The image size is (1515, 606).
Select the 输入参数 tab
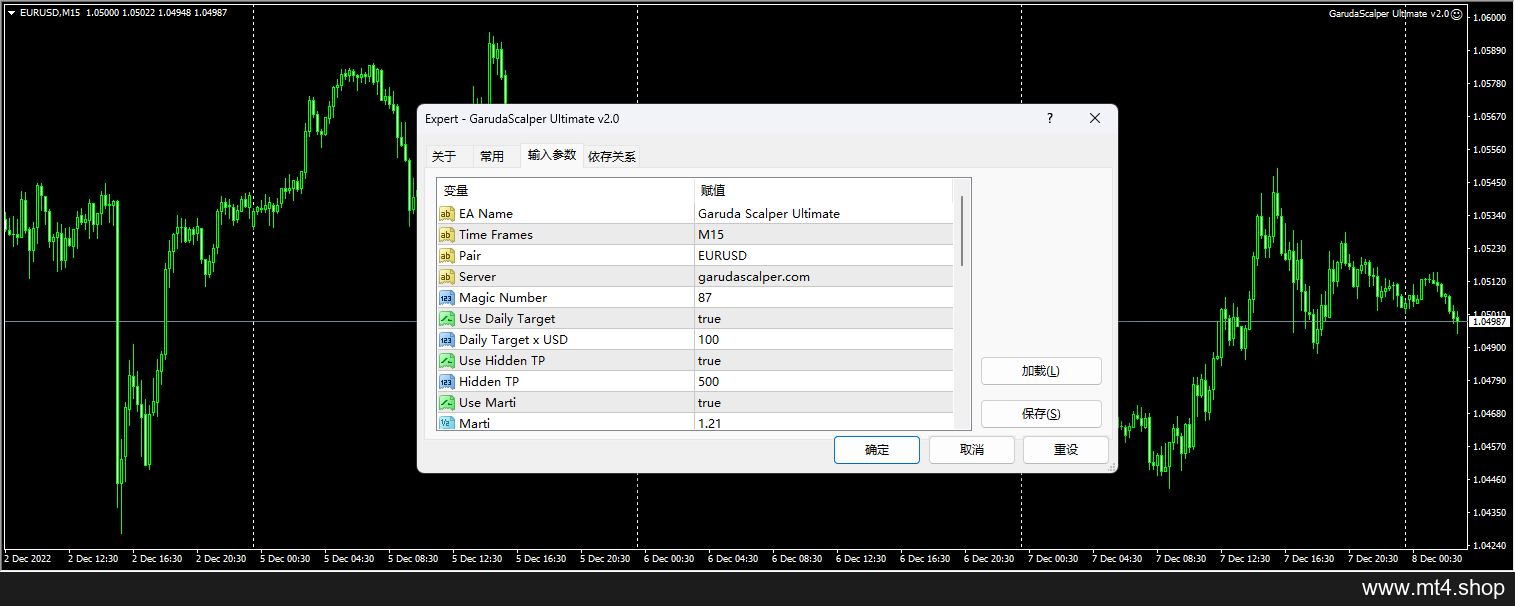pyautogui.click(x=552, y=155)
